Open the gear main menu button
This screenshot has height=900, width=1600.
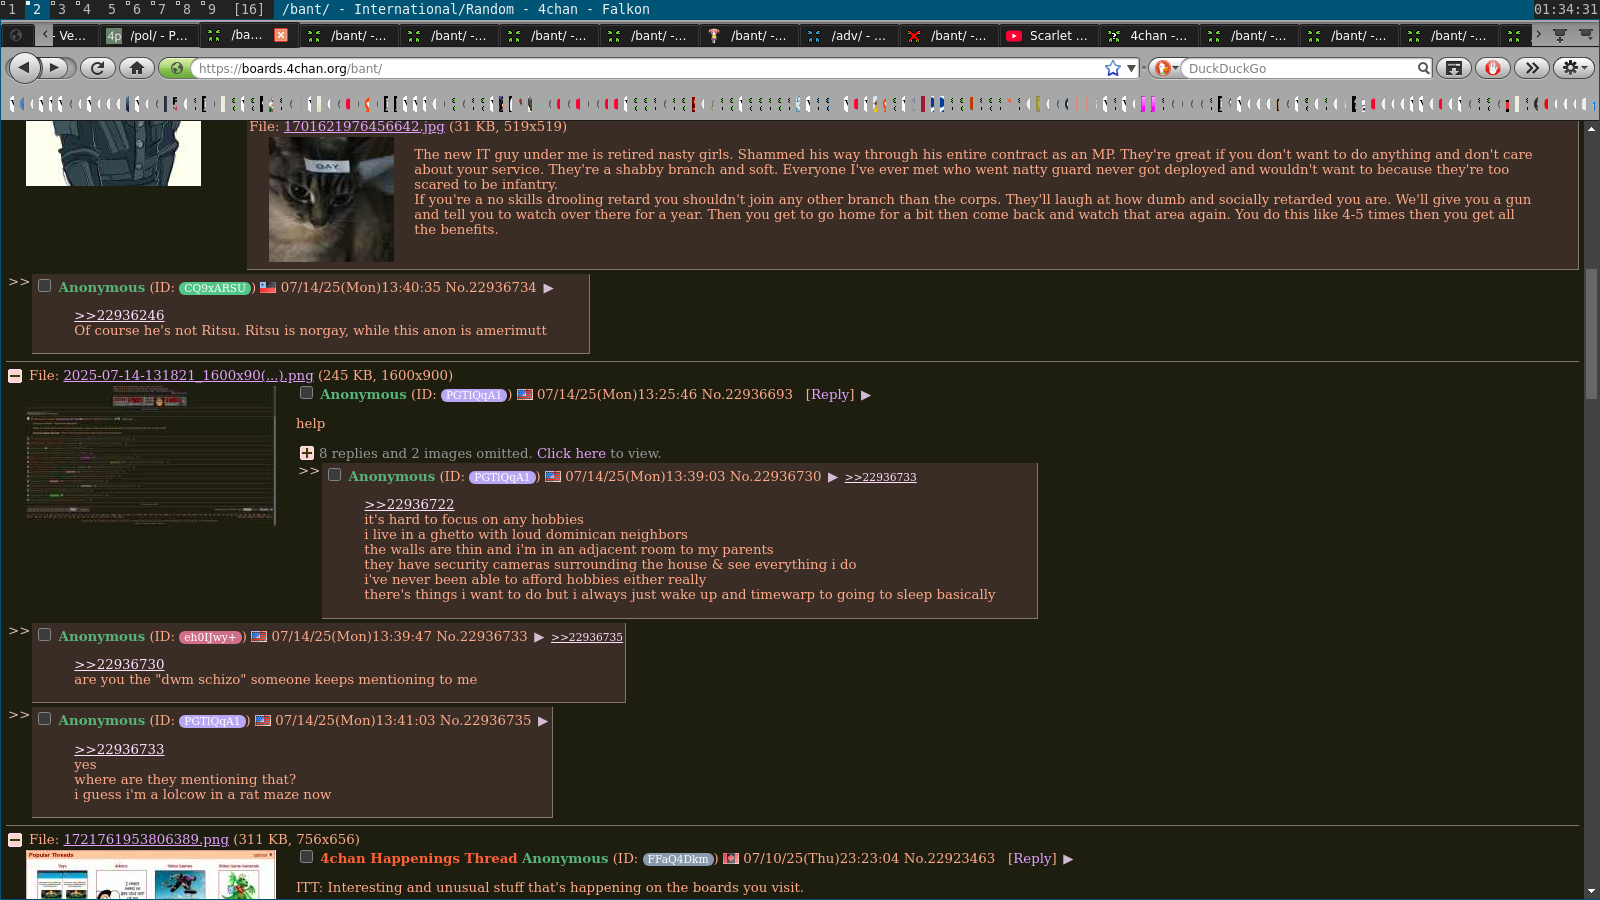click(x=1573, y=68)
